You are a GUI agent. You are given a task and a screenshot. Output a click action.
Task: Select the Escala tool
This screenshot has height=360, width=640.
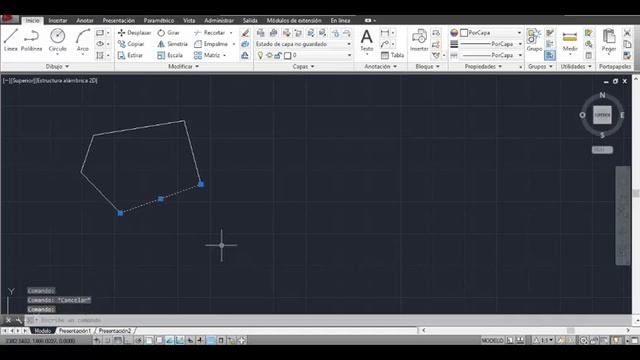[x=170, y=55]
